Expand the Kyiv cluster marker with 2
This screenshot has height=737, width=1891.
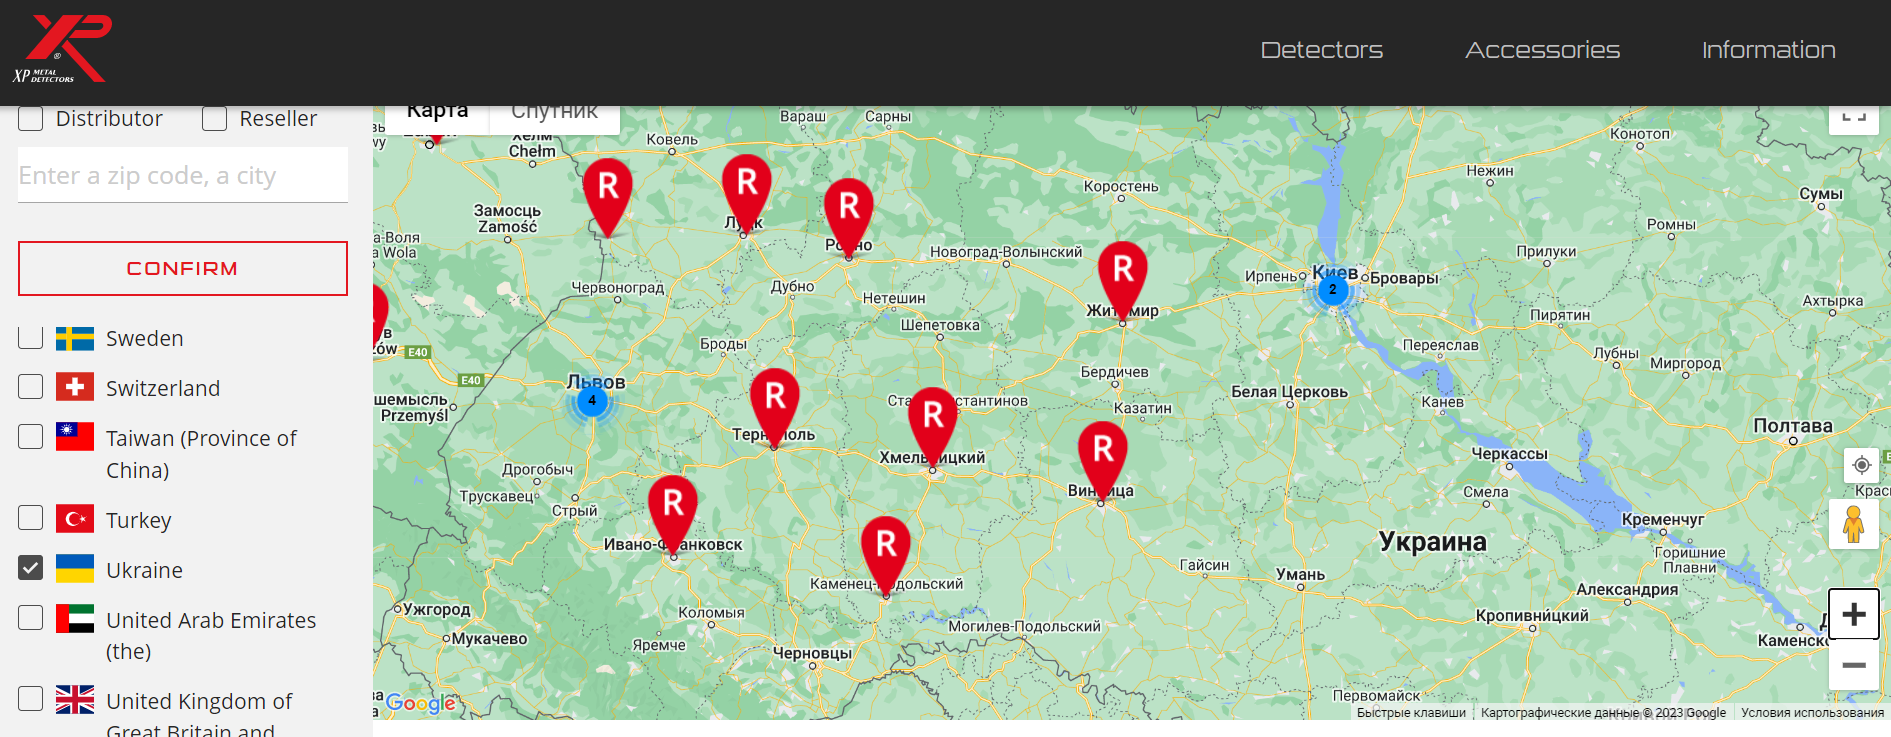tap(1332, 290)
